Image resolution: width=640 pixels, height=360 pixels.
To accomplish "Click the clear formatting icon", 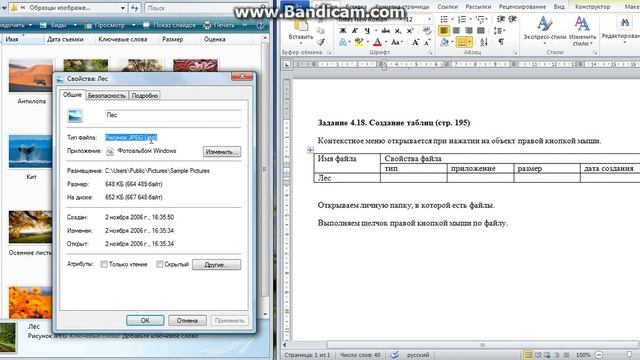I will (427, 31).
